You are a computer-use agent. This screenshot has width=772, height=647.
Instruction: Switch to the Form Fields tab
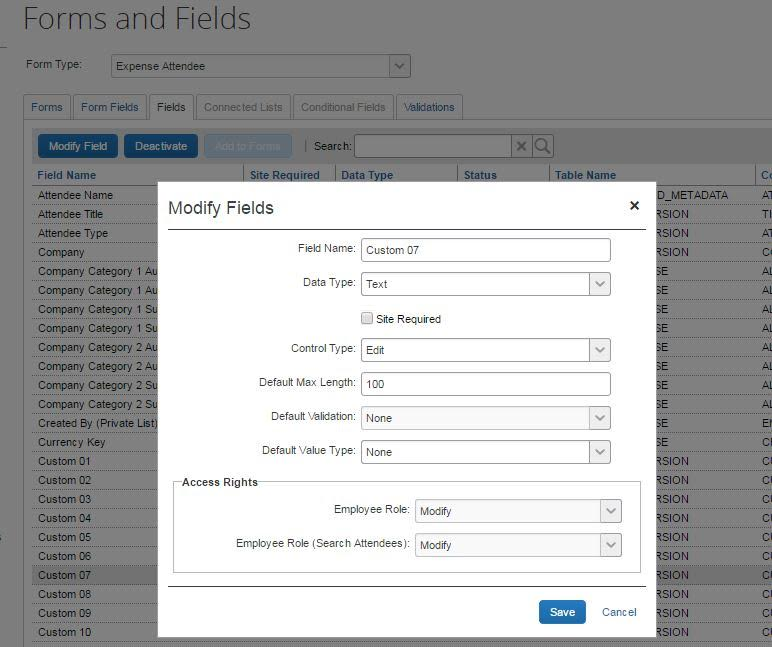[109, 107]
